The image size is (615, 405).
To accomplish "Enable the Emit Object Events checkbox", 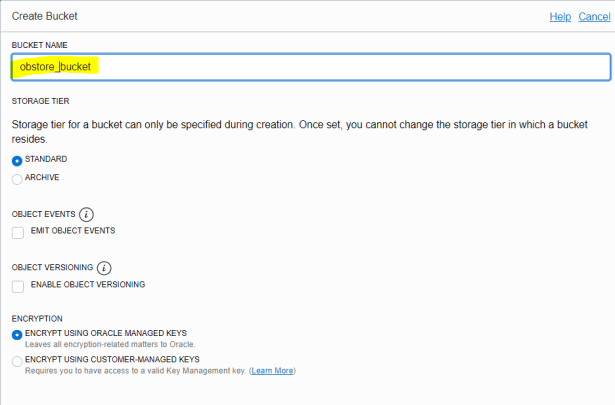I will [18, 232].
